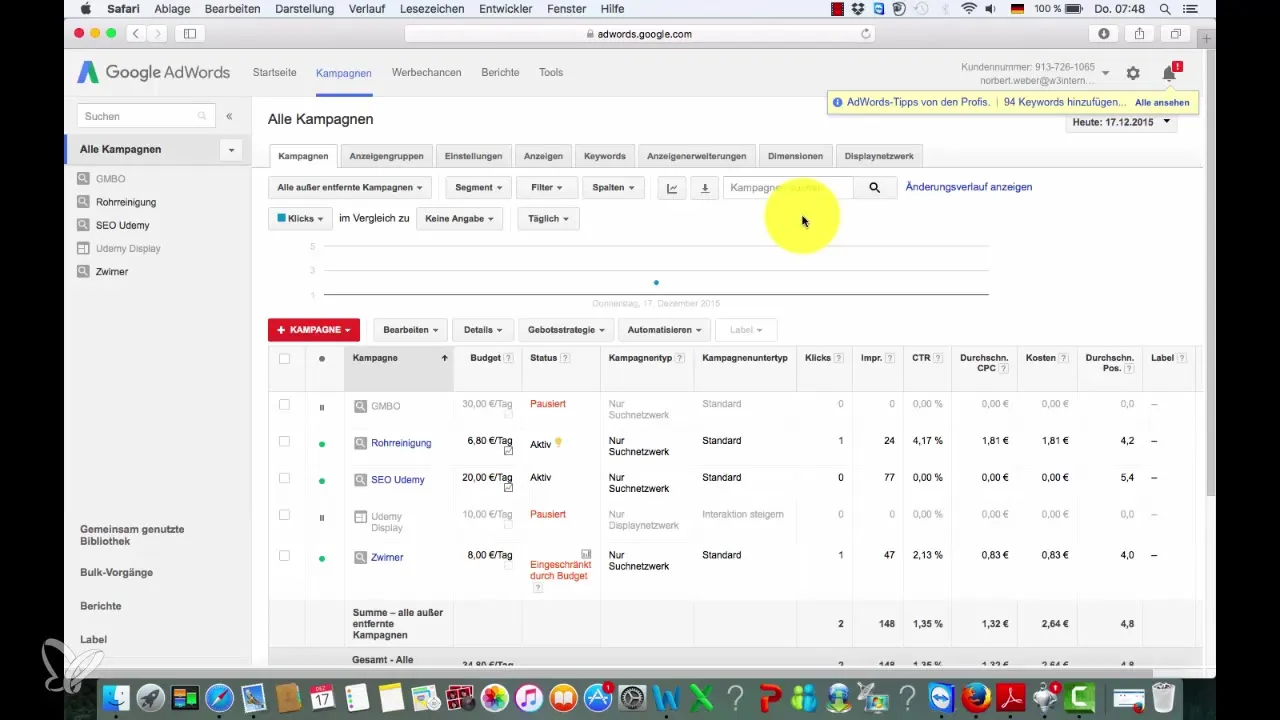Click the Safari share icon
Screen dimensions: 1280x720
pyautogui.click(x=1140, y=34)
